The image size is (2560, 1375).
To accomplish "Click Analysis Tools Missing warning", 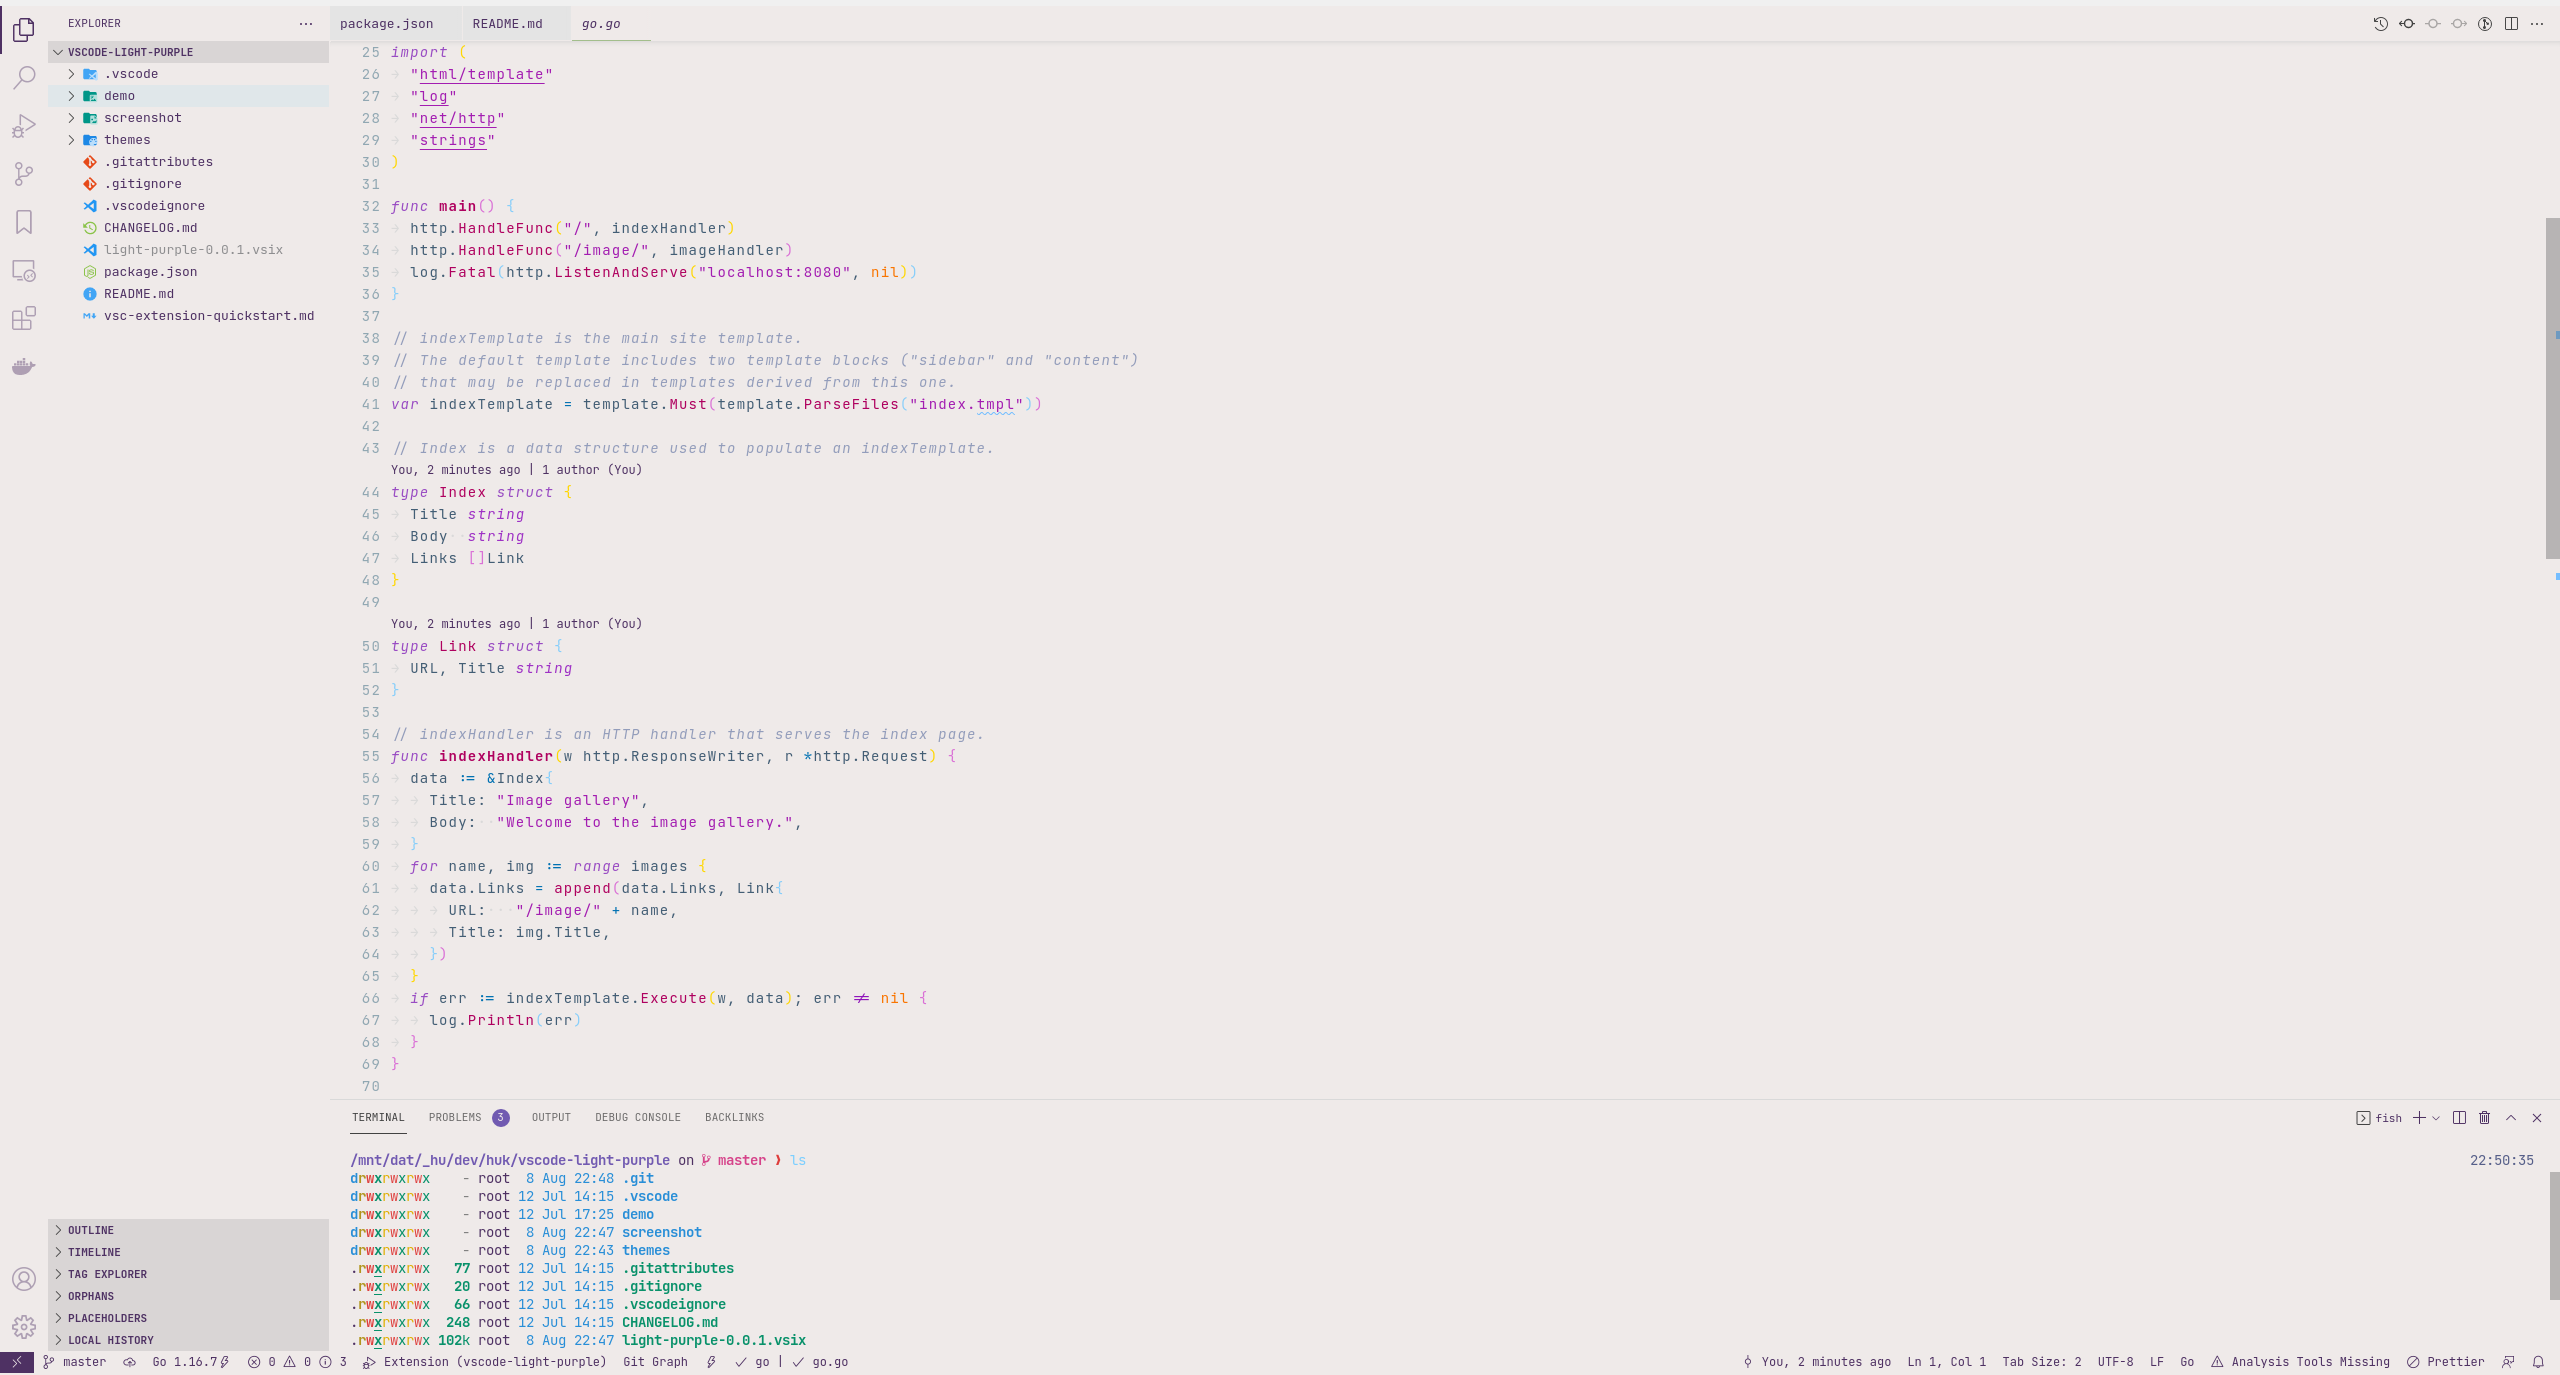I will pos(2300,1362).
